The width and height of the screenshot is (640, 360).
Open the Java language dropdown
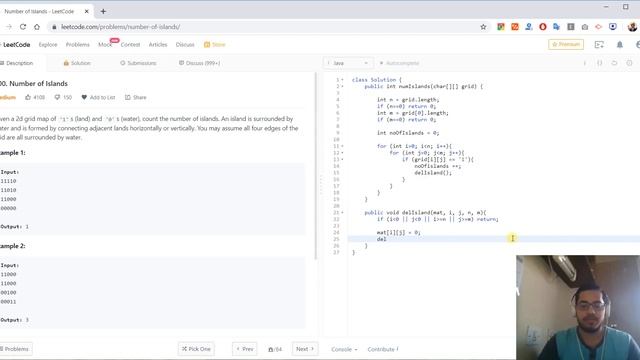click(348, 63)
